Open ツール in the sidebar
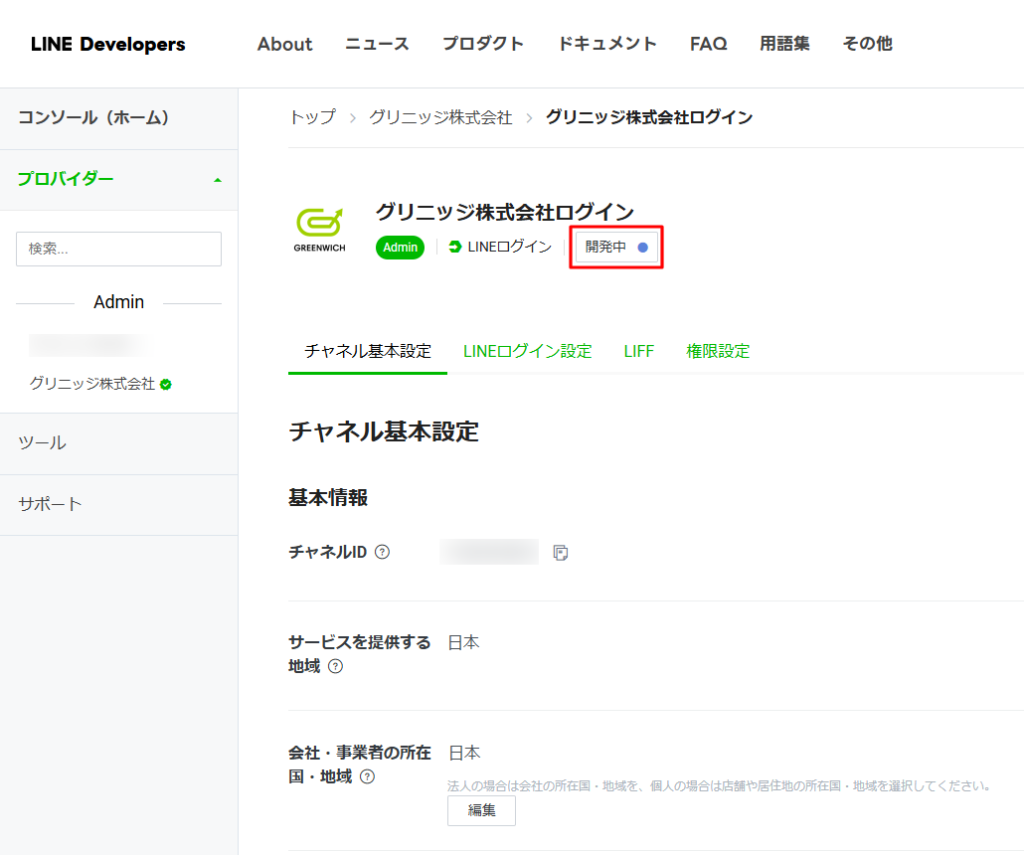Viewport: 1024px width, 855px height. pos(119,444)
